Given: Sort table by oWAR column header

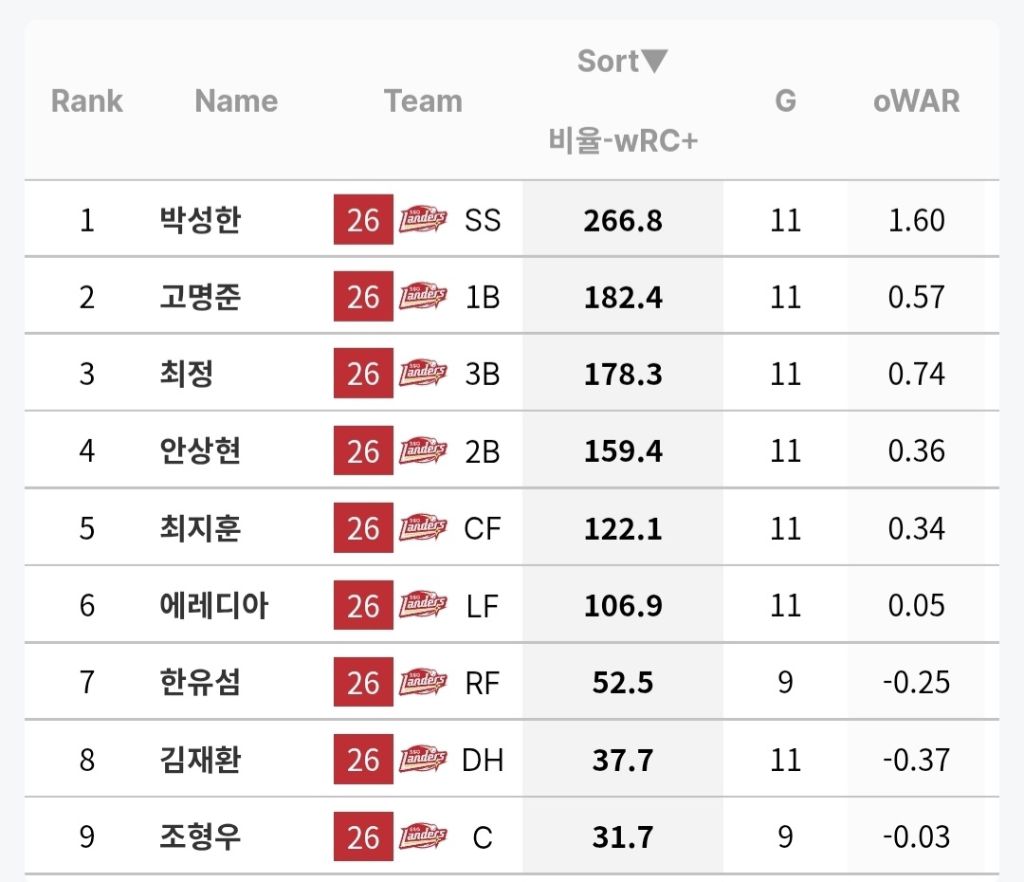Looking at the screenshot, I should [x=916, y=101].
